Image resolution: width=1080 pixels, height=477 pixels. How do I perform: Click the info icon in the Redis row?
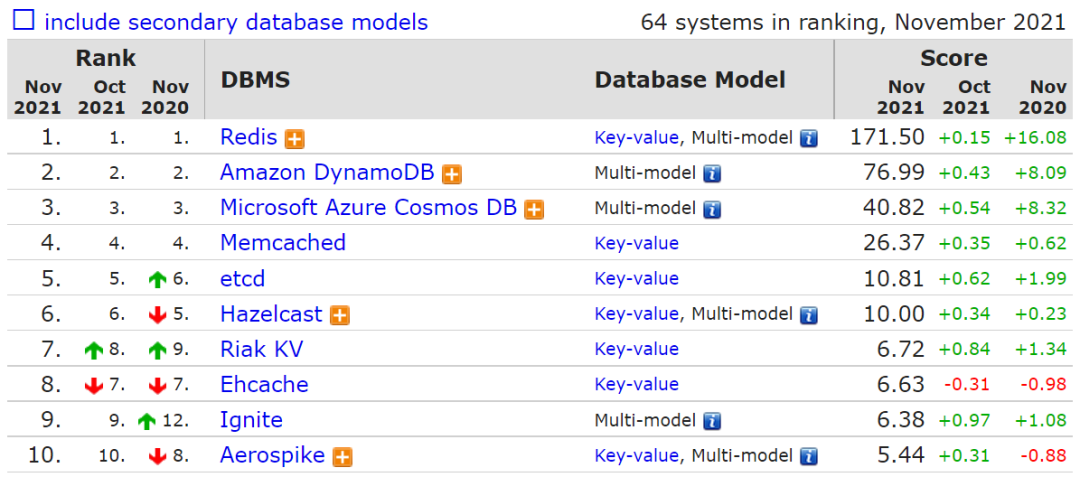(809, 139)
